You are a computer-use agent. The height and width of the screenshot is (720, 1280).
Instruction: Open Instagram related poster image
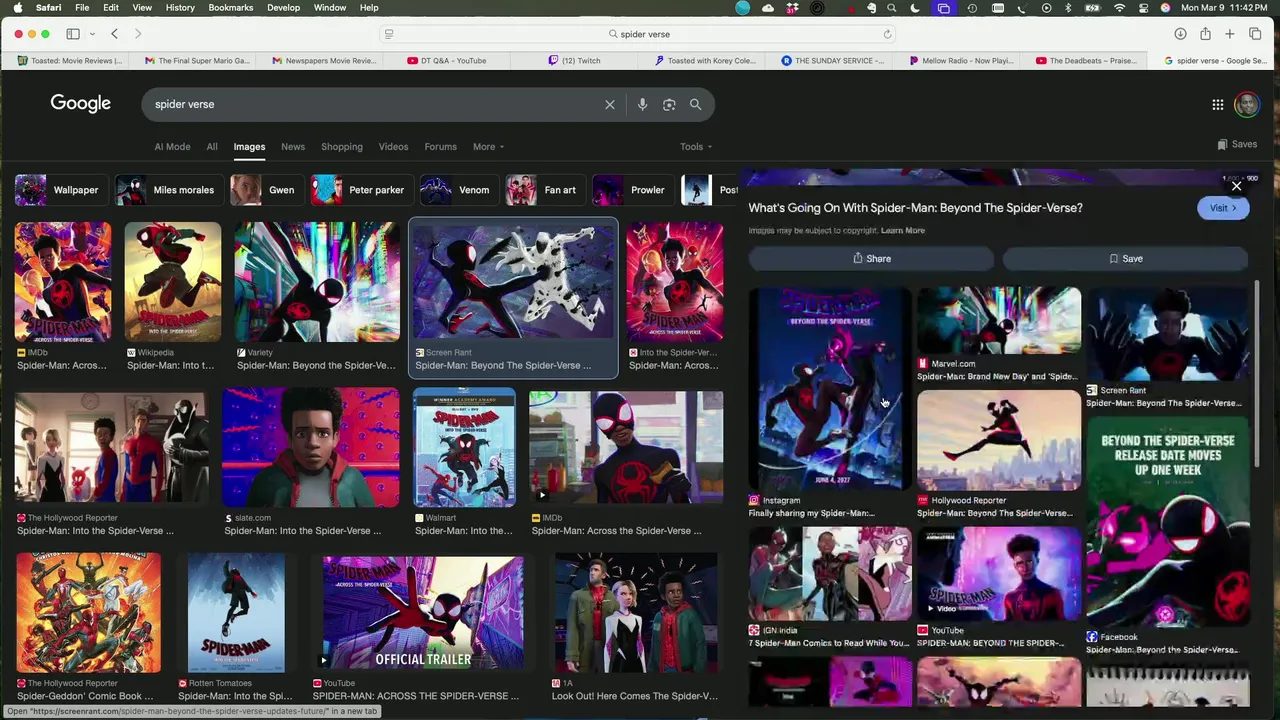click(830, 389)
